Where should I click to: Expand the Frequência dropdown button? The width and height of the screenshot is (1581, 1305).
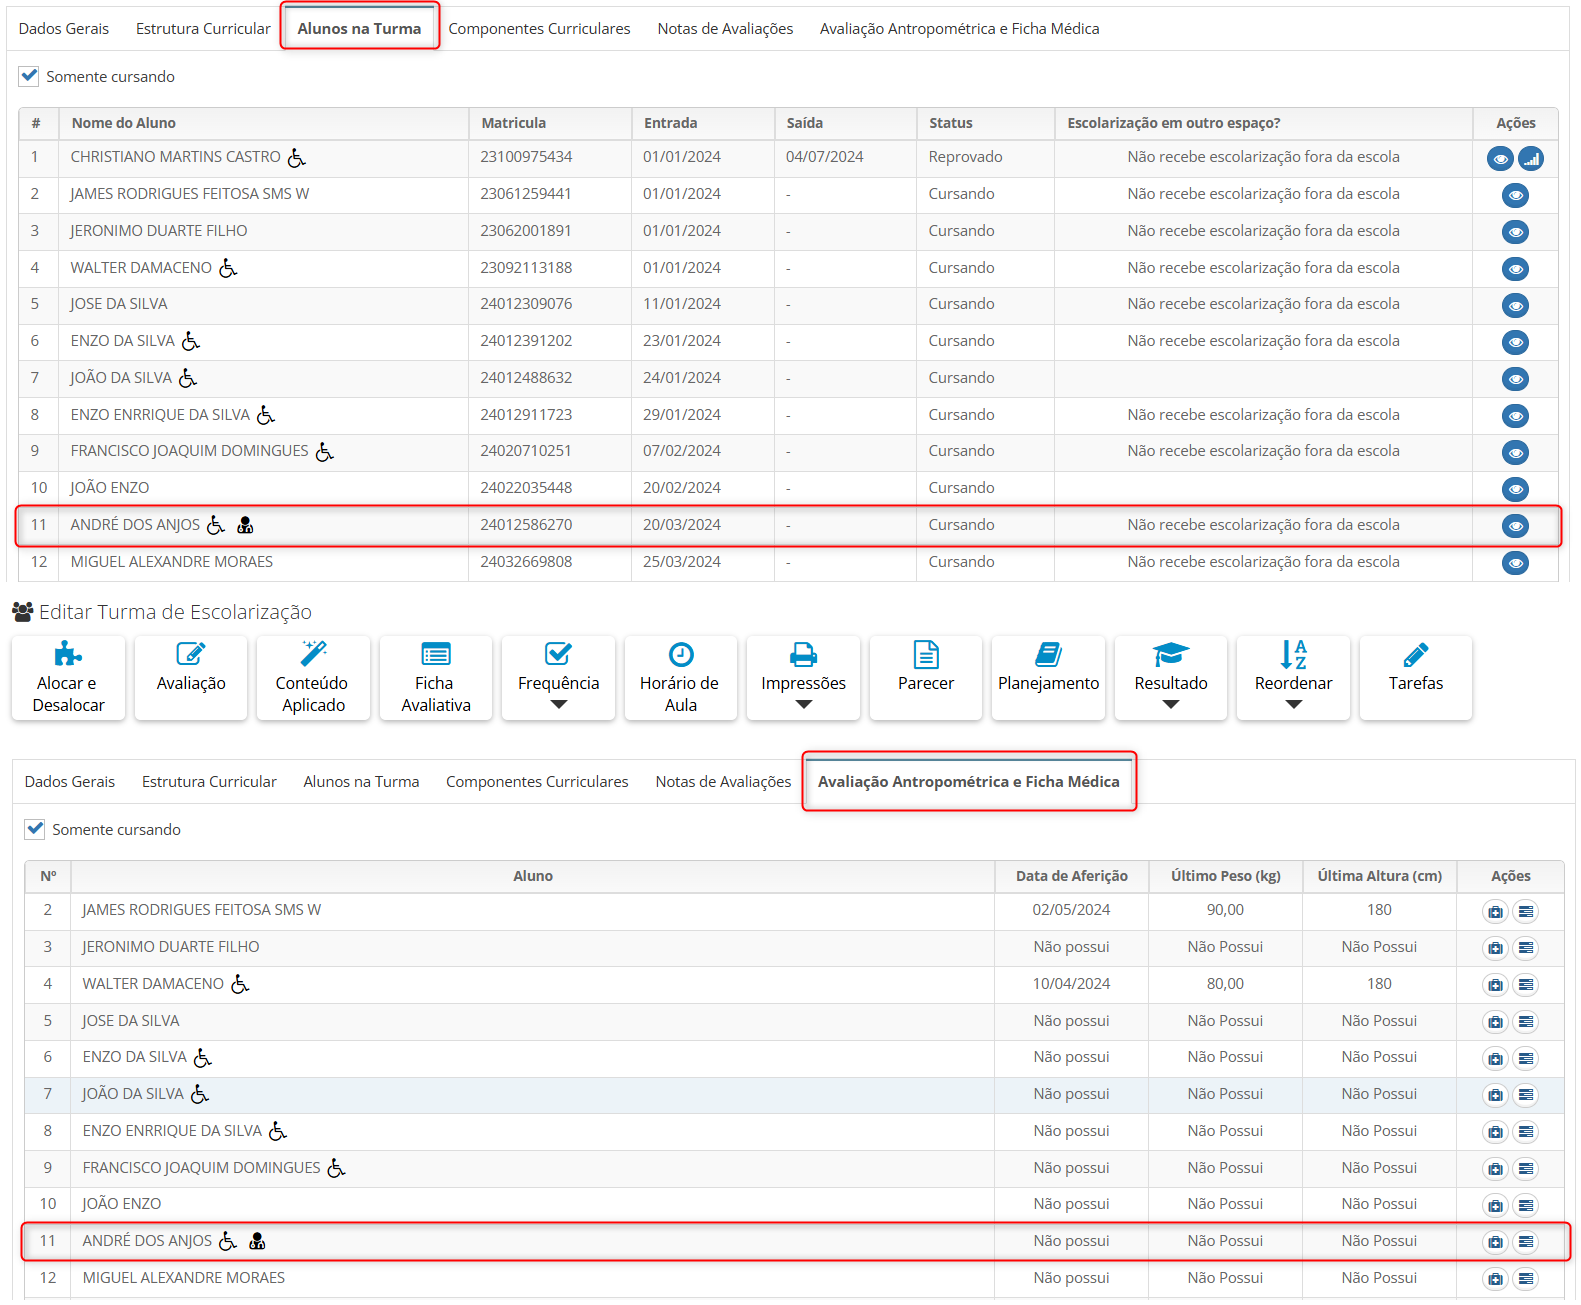558,678
